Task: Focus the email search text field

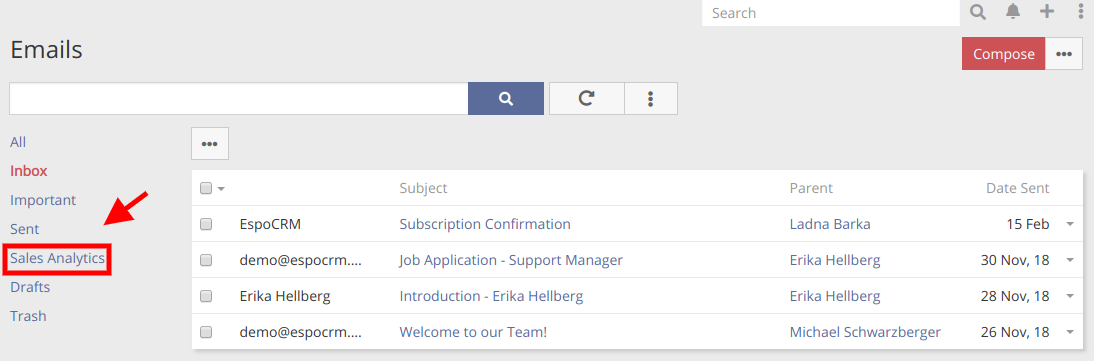Action: [x=239, y=98]
